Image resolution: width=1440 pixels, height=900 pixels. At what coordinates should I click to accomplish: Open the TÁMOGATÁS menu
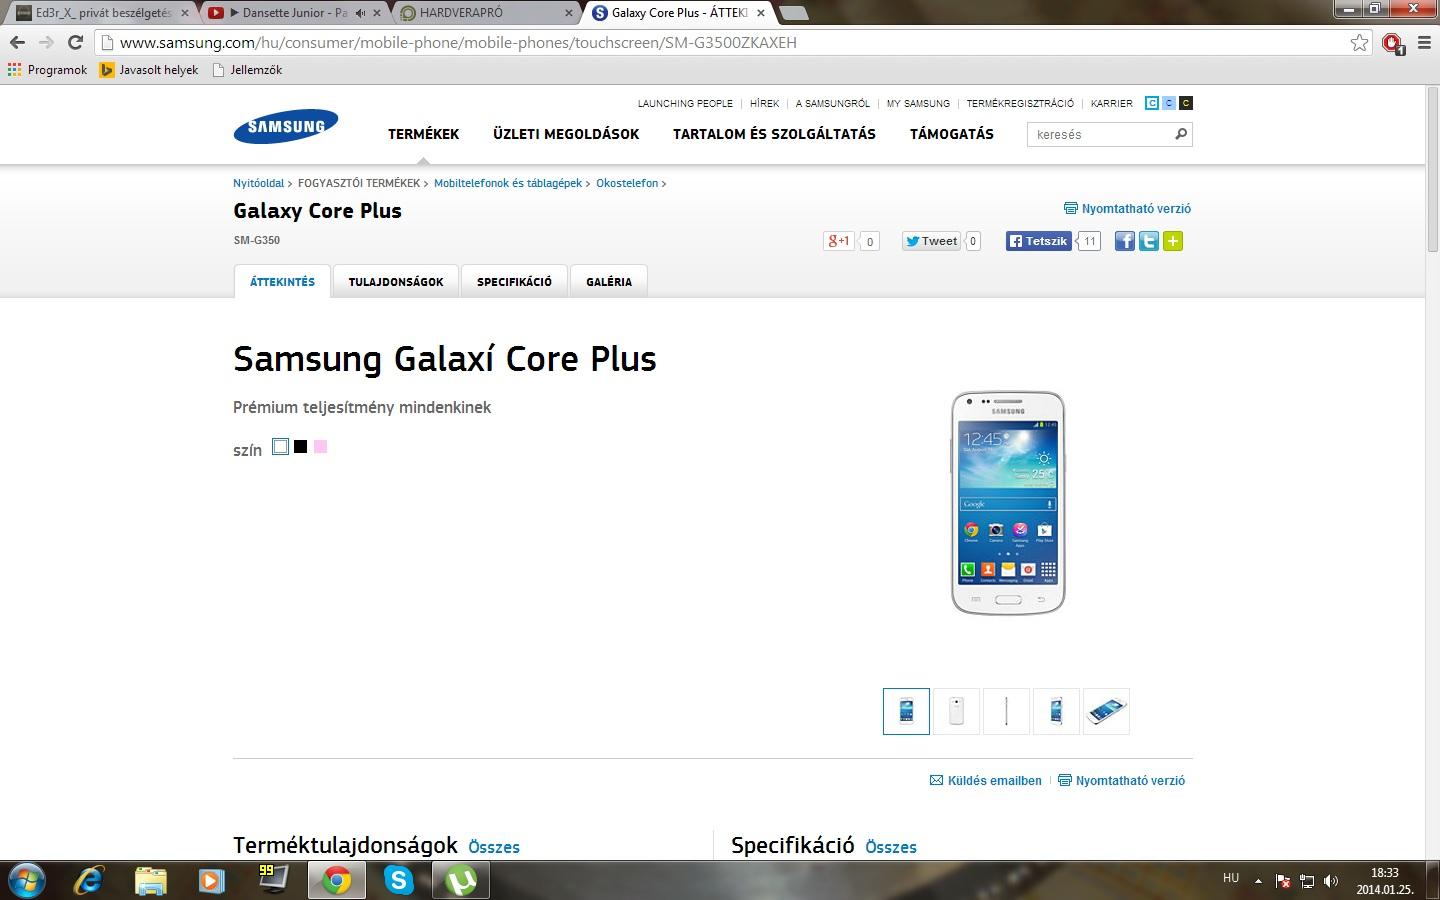952,134
